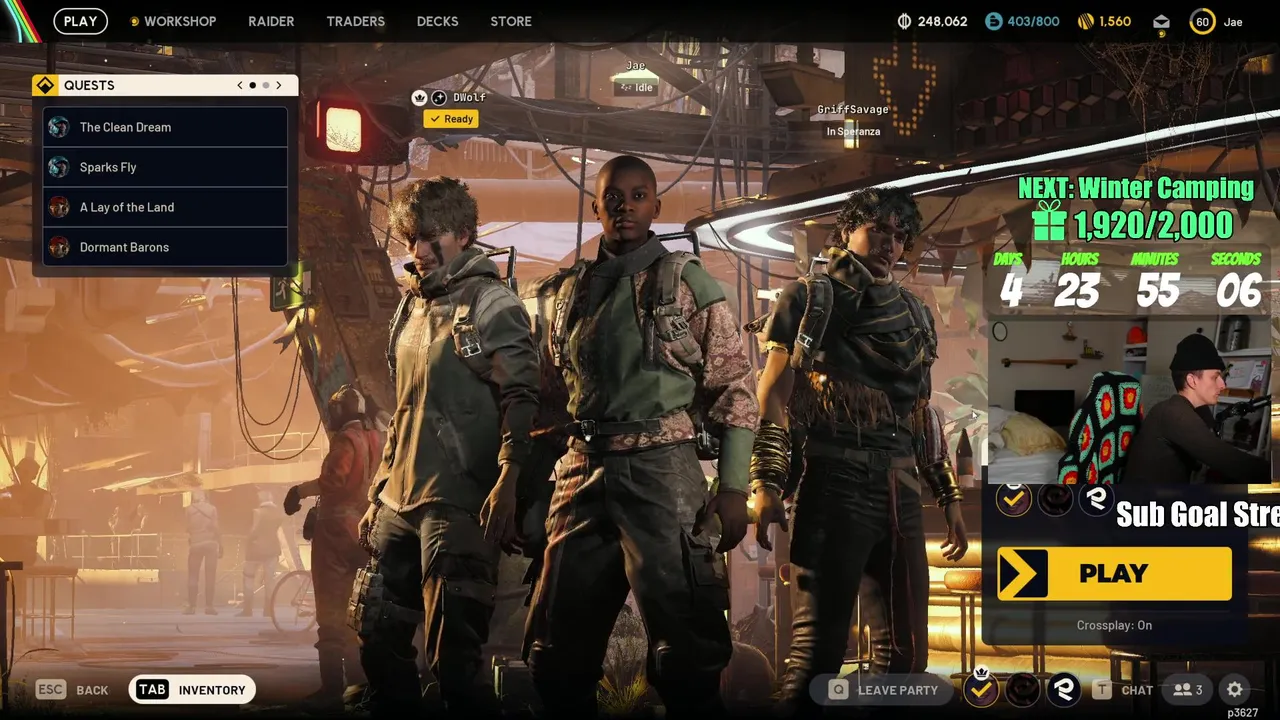
Task: Toggle DWolf's Ready status badge
Action: 451,119
